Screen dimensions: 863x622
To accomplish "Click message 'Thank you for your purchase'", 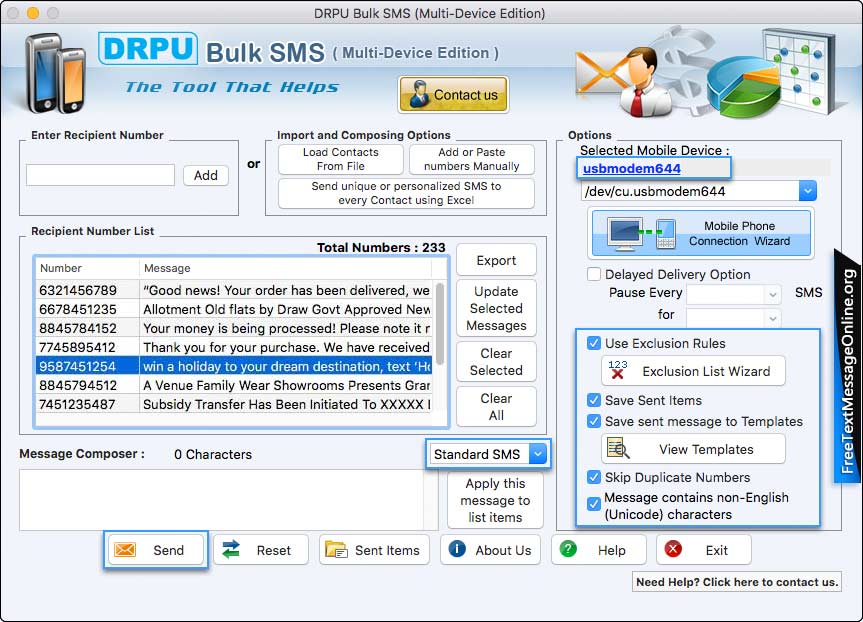I will 287,347.
